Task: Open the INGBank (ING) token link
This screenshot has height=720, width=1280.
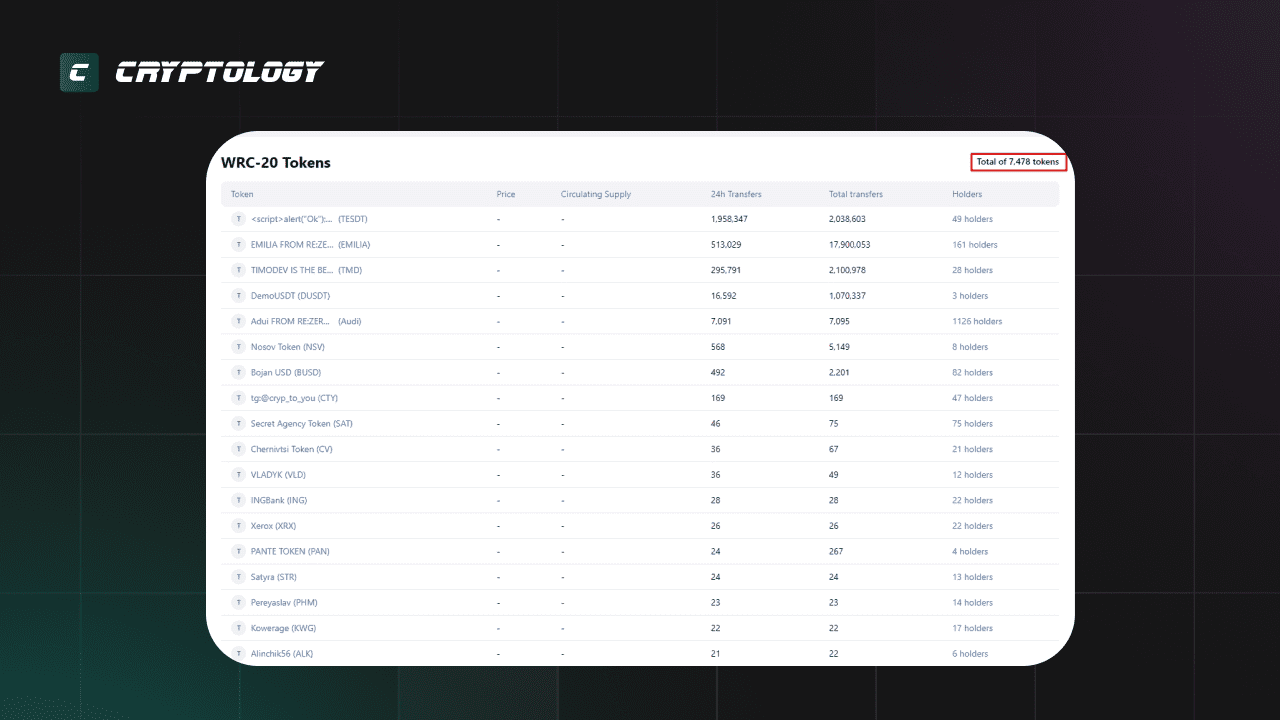Action: 279,500
